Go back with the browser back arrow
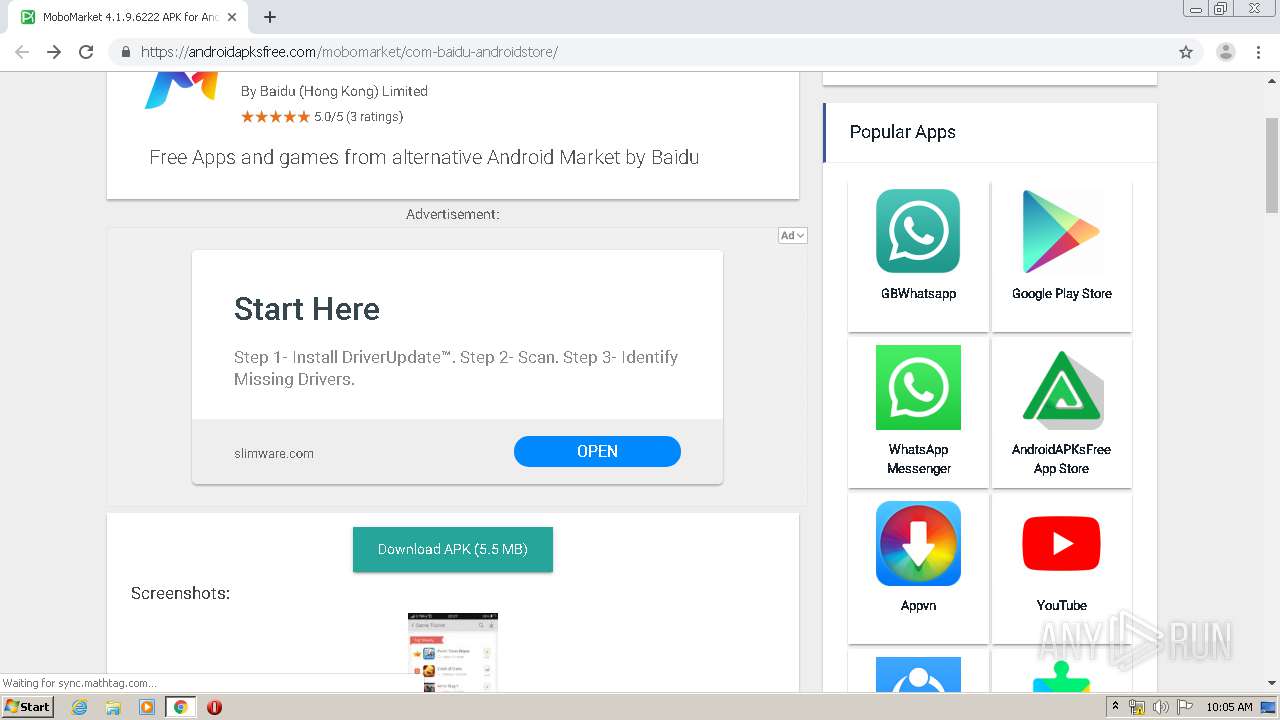This screenshot has height=720, width=1280. (22, 52)
